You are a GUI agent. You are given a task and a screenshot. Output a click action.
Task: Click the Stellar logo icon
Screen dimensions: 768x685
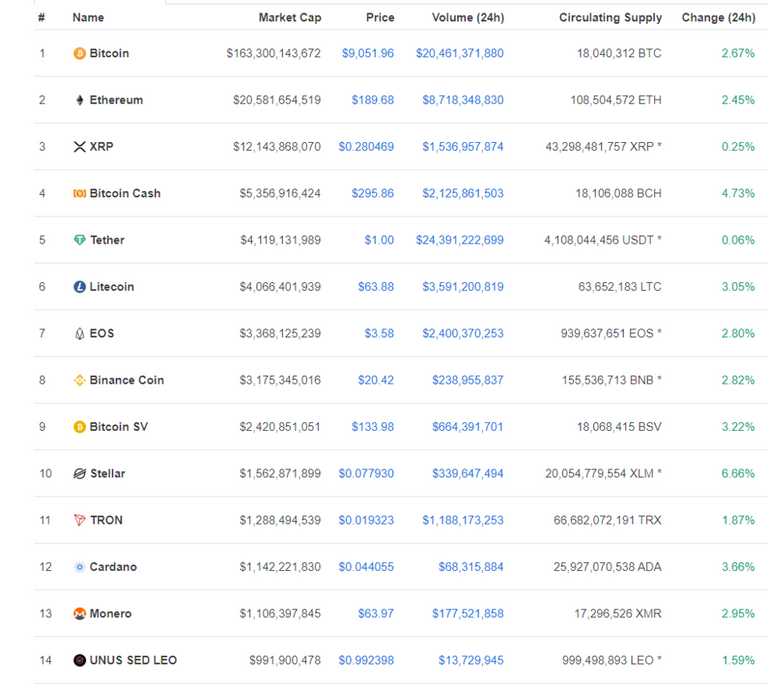tap(79, 473)
